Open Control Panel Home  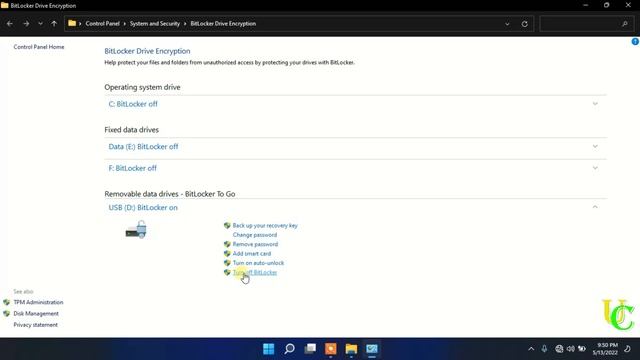pyautogui.click(x=39, y=47)
